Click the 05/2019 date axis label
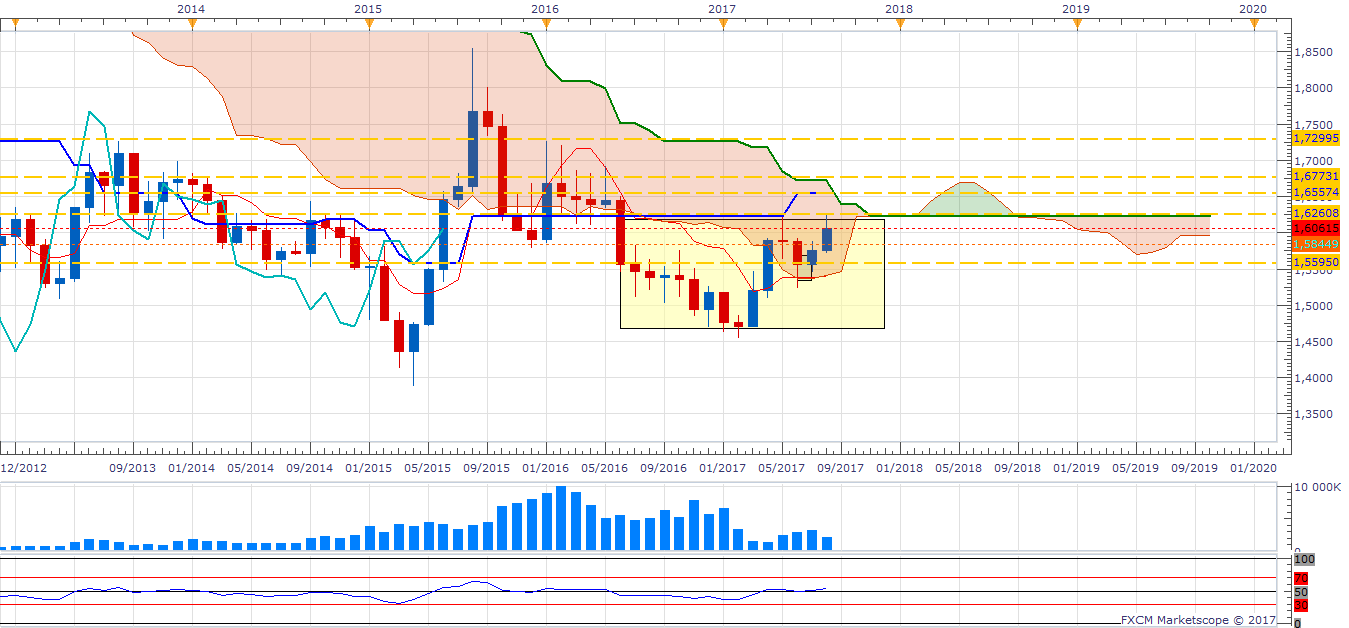This screenshot has width=1349, height=628. coord(1135,468)
